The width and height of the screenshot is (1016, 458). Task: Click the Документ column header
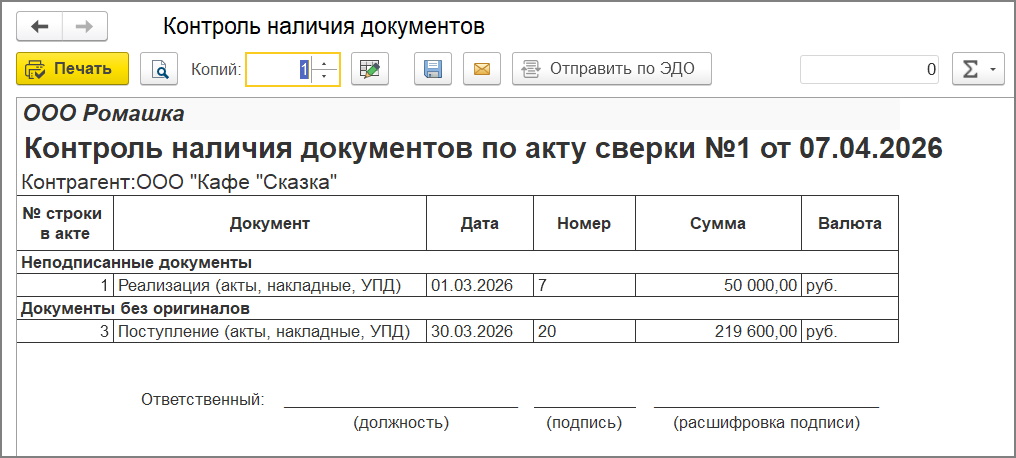pos(270,223)
